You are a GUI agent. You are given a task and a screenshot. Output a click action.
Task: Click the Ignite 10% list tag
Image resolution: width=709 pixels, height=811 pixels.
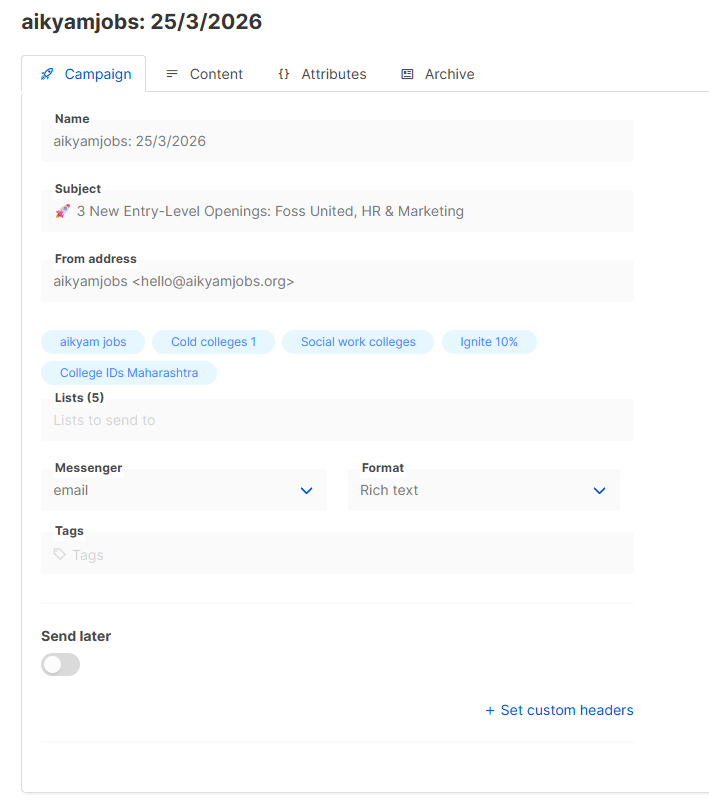(x=489, y=342)
